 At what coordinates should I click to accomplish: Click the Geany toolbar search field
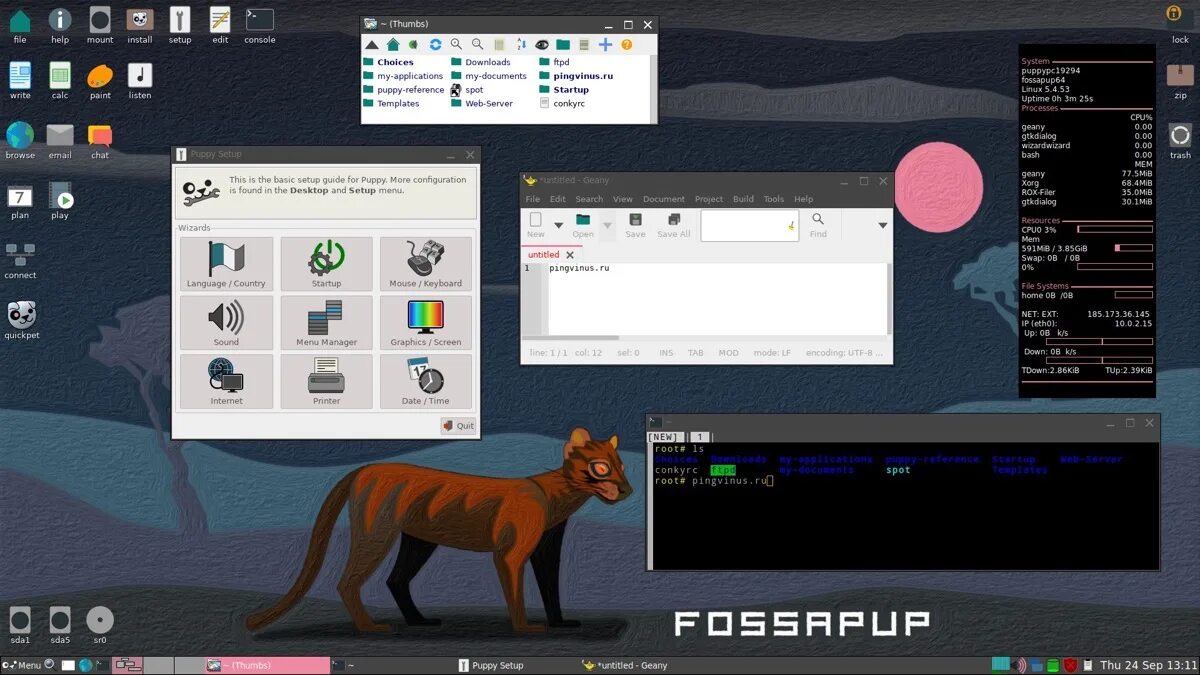(749, 226)
